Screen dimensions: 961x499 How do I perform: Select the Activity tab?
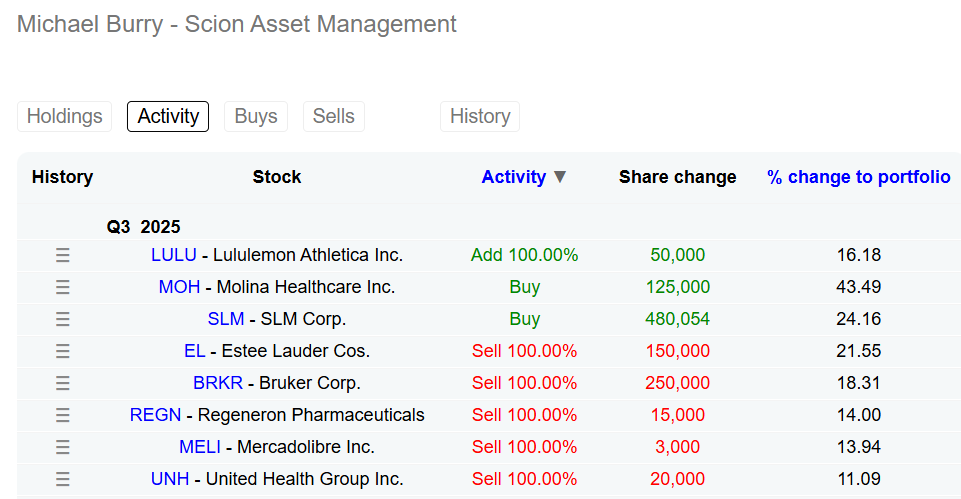point(168,116)
